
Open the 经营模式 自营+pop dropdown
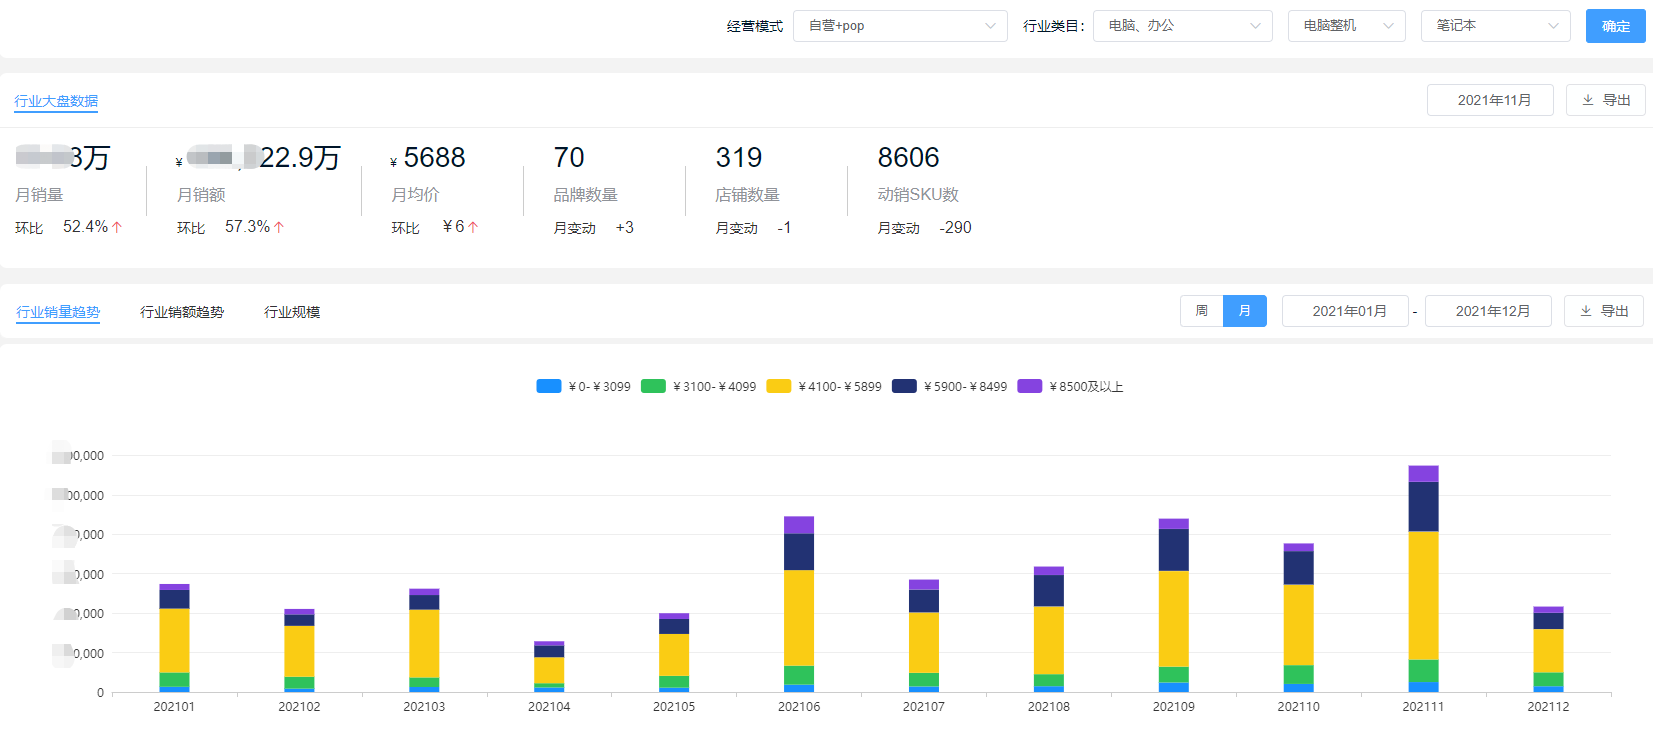click(900, 26)
